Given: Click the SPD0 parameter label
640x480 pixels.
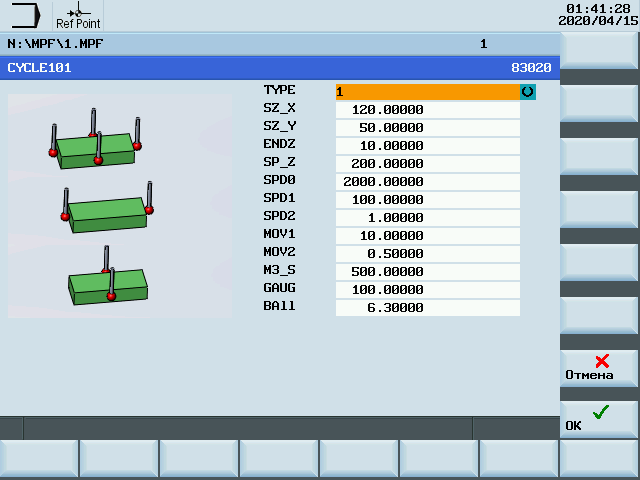Looking at the screenshot, I should [x=279, y=180].
